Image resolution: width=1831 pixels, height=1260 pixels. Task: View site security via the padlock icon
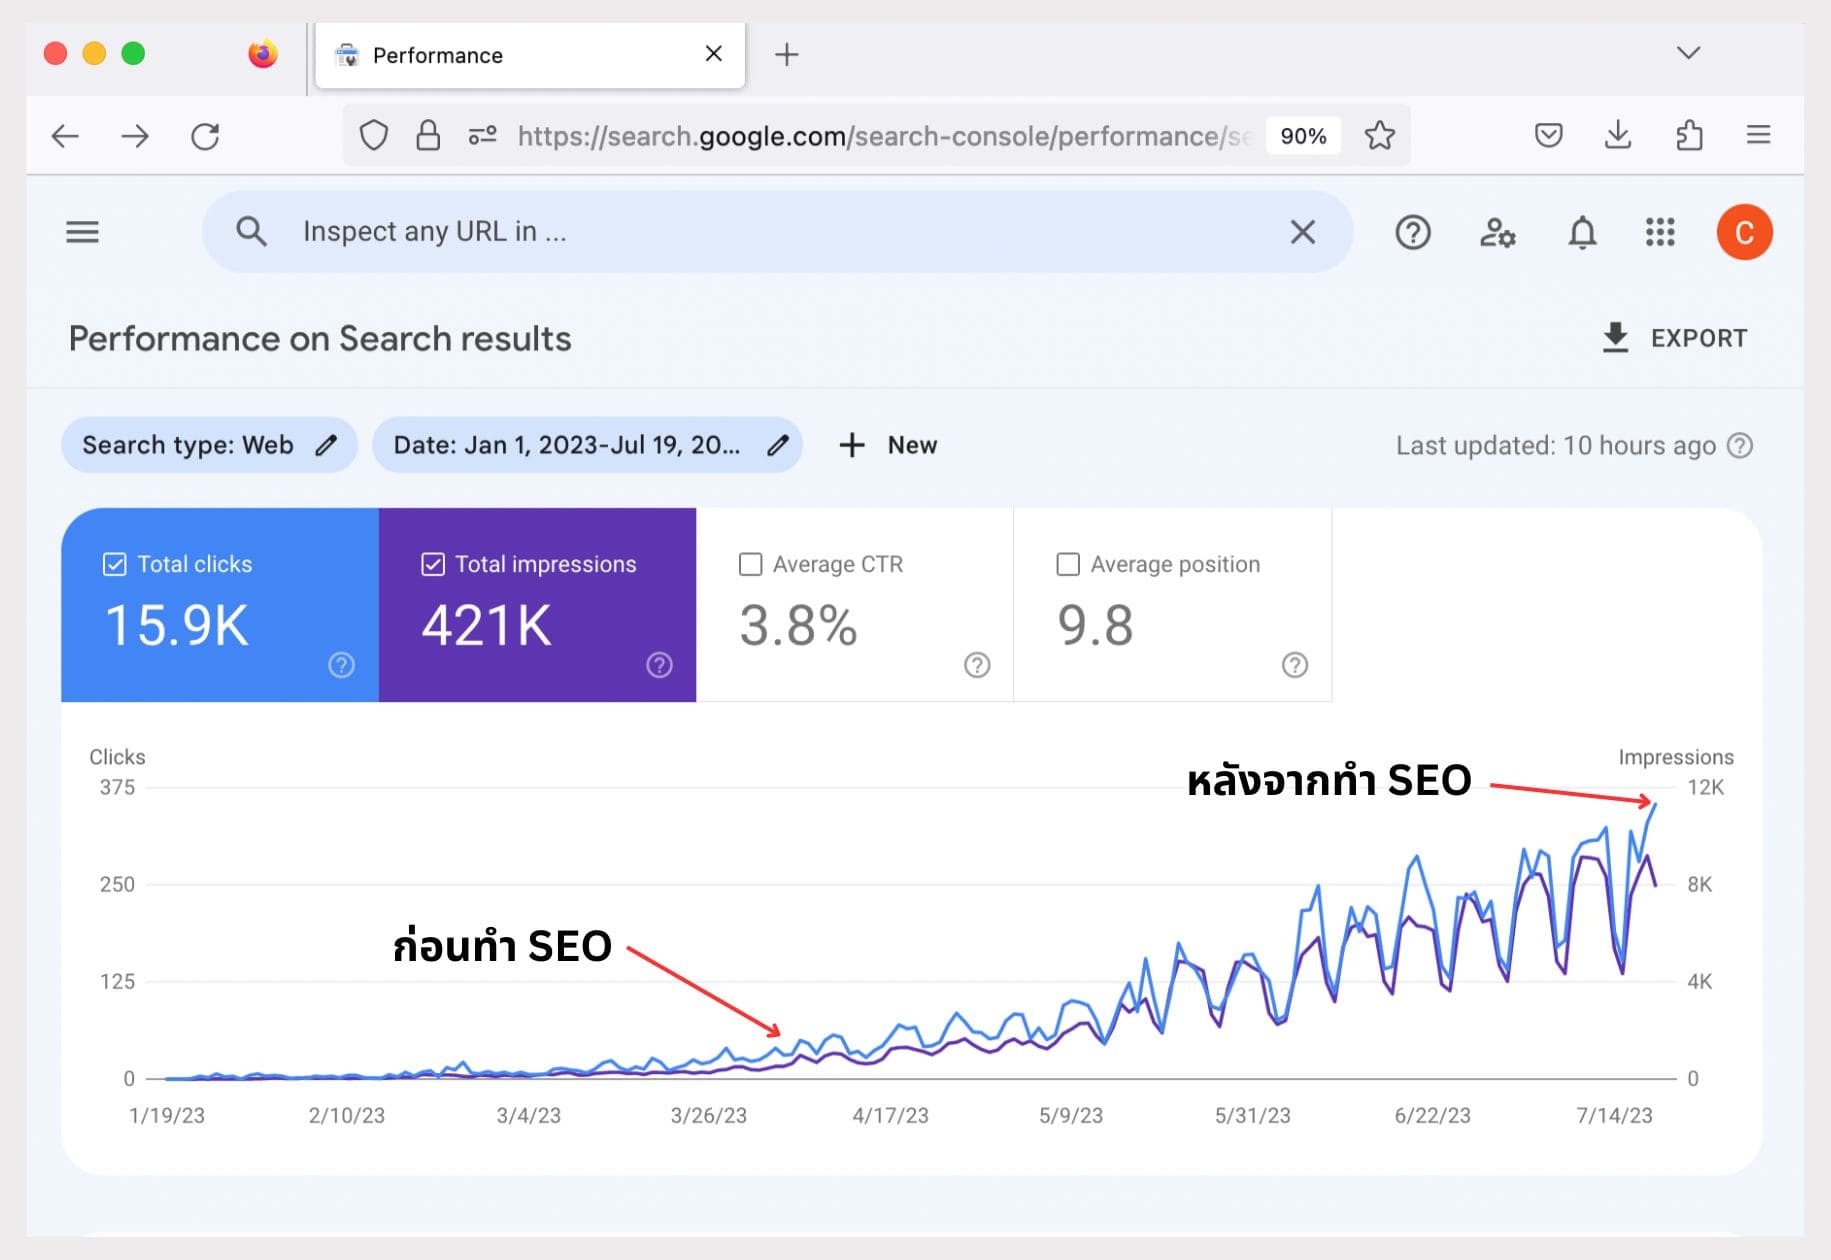coord(428,135)
